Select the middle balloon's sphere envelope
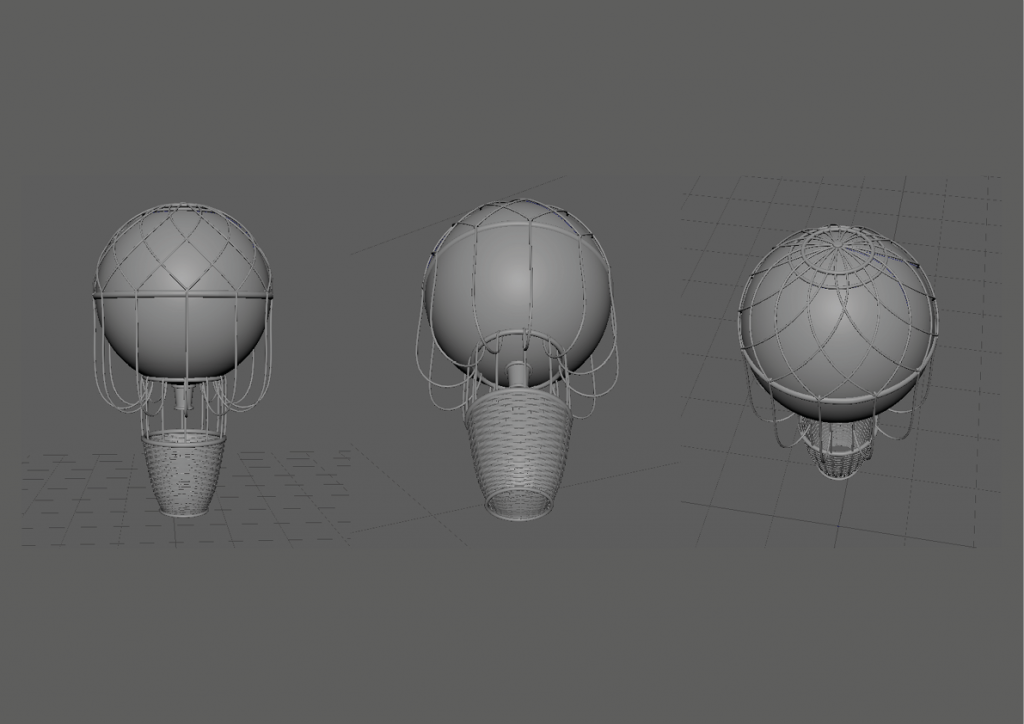The image size is (1024, 724). coord(517,290)
